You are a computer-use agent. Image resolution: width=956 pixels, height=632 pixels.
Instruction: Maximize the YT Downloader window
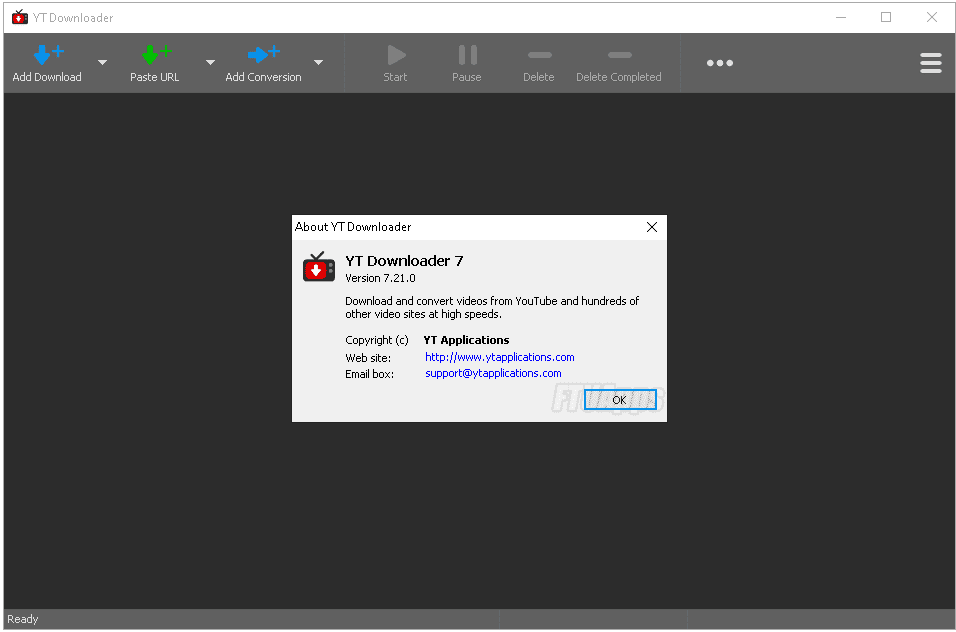coord(886,18)
